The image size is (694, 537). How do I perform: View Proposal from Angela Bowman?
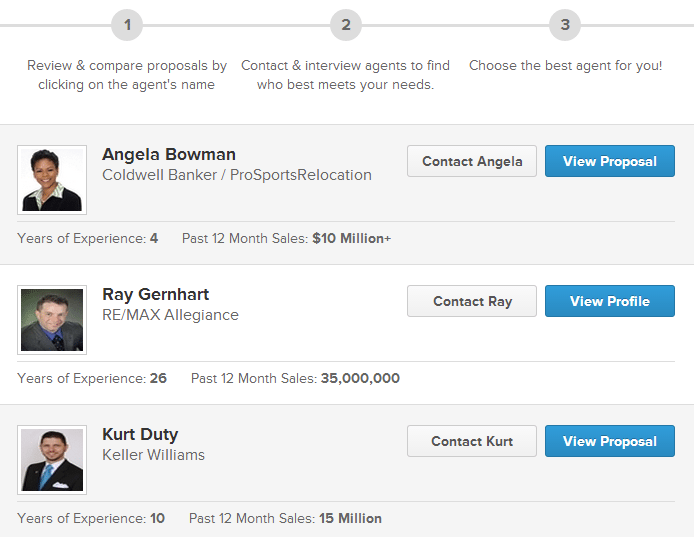(609, 161)
